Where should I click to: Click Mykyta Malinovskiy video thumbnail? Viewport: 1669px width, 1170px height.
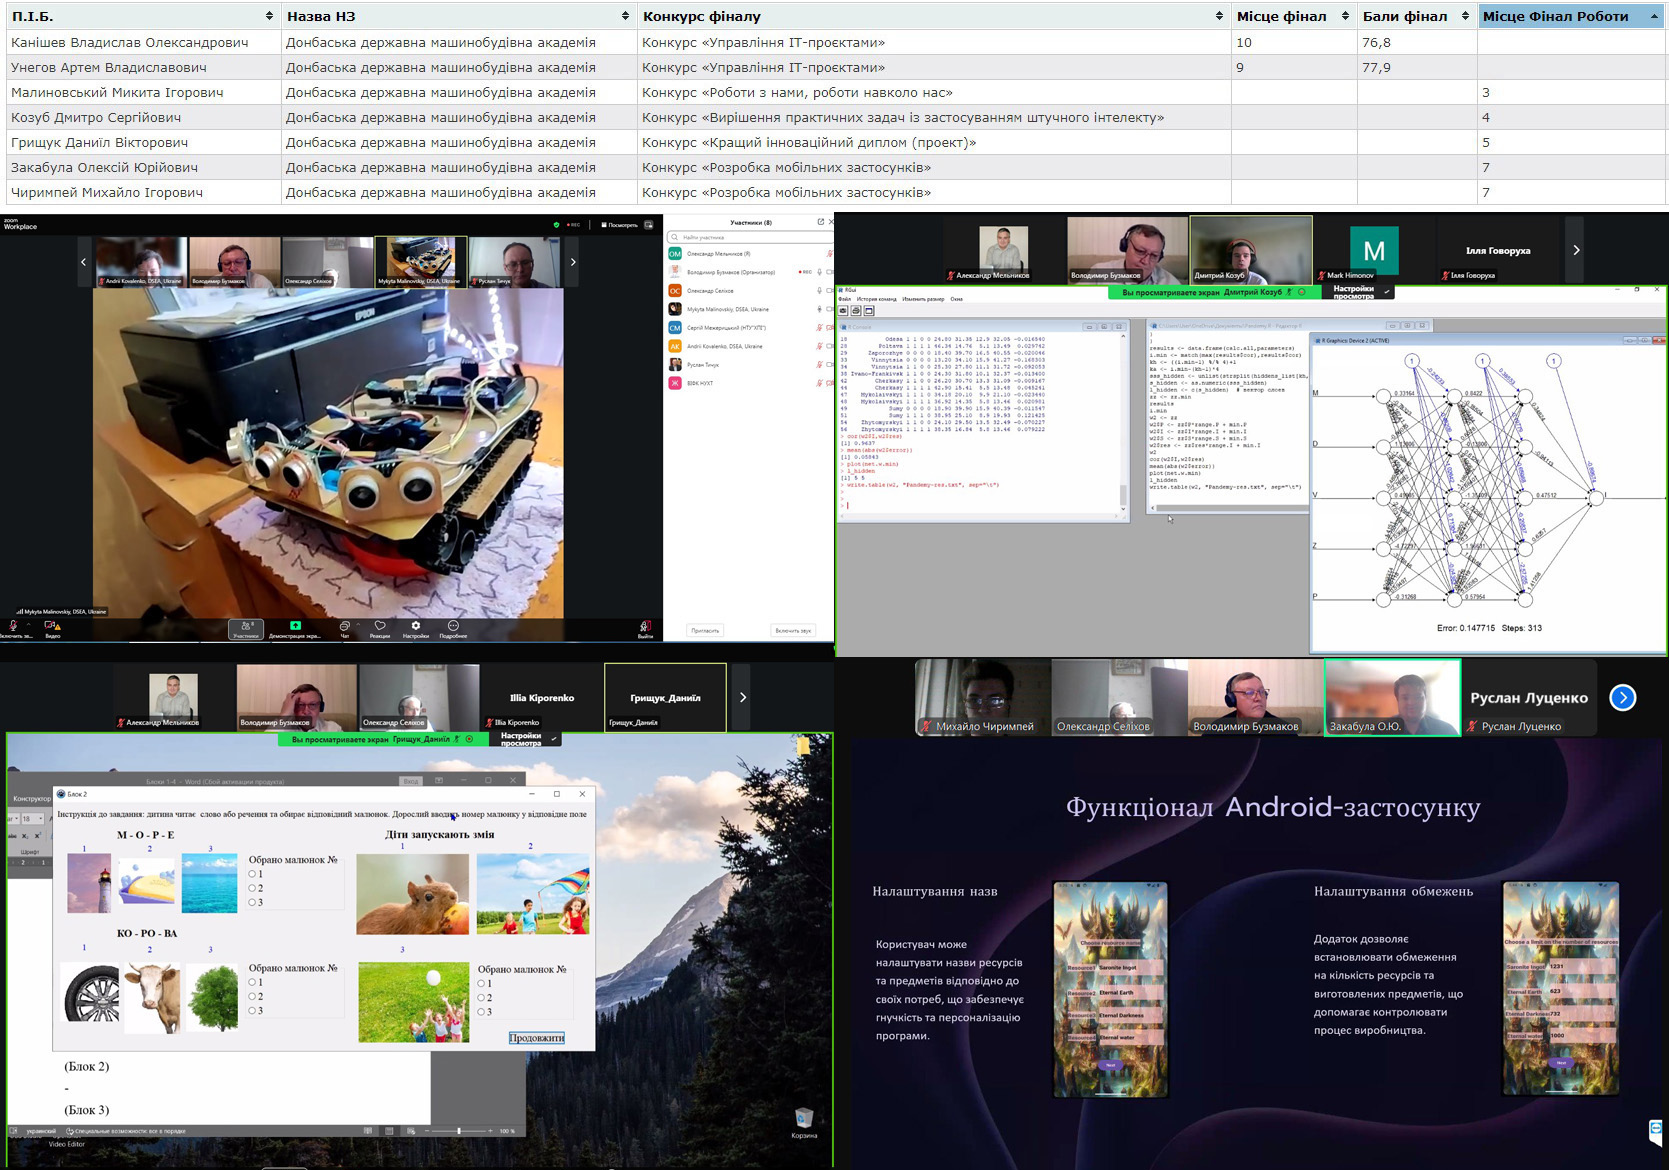(420, 262)
